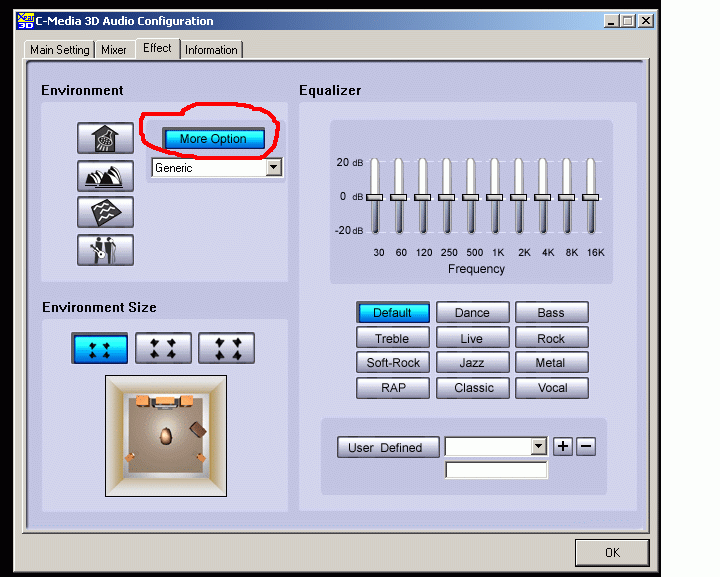Remove user preset with minus button
This screenshot has height=577, width=720.
(586, 446)
